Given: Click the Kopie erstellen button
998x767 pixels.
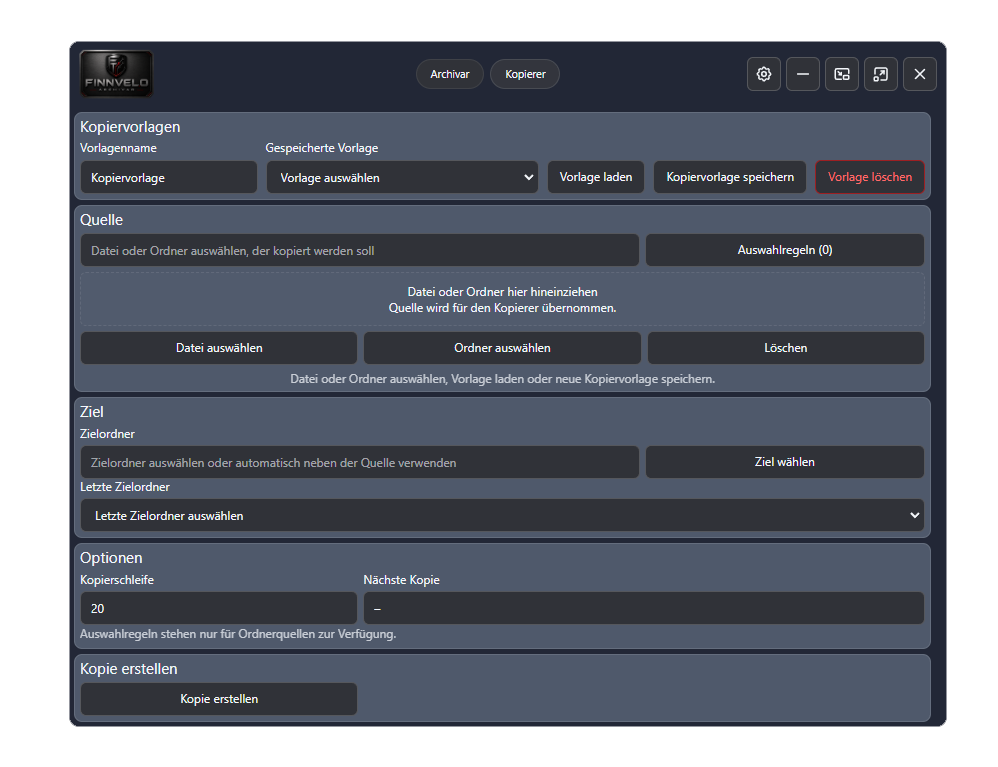Looking at the screenshot, I should pos(219,698).
